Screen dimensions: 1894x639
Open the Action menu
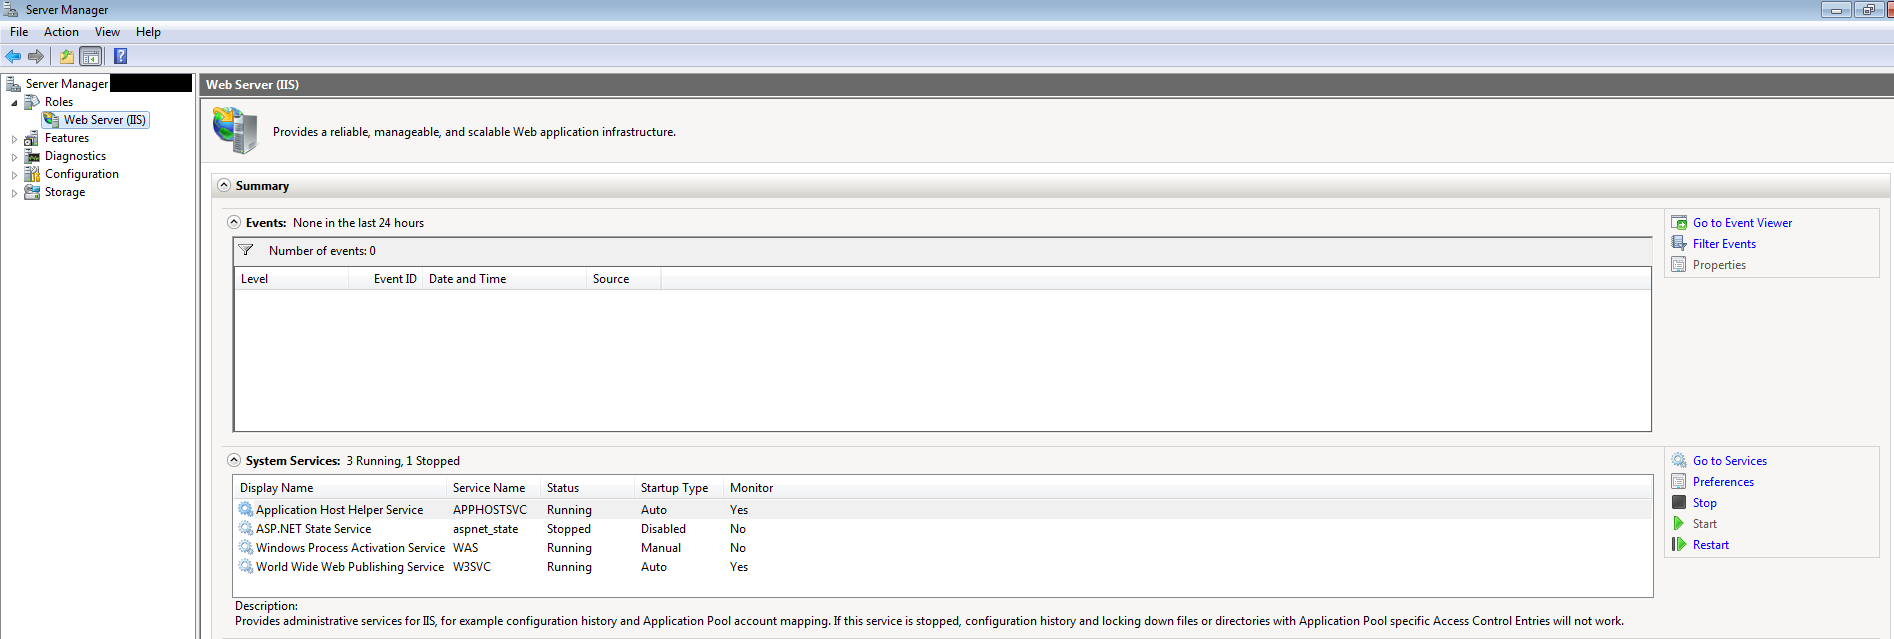[61, 32]
